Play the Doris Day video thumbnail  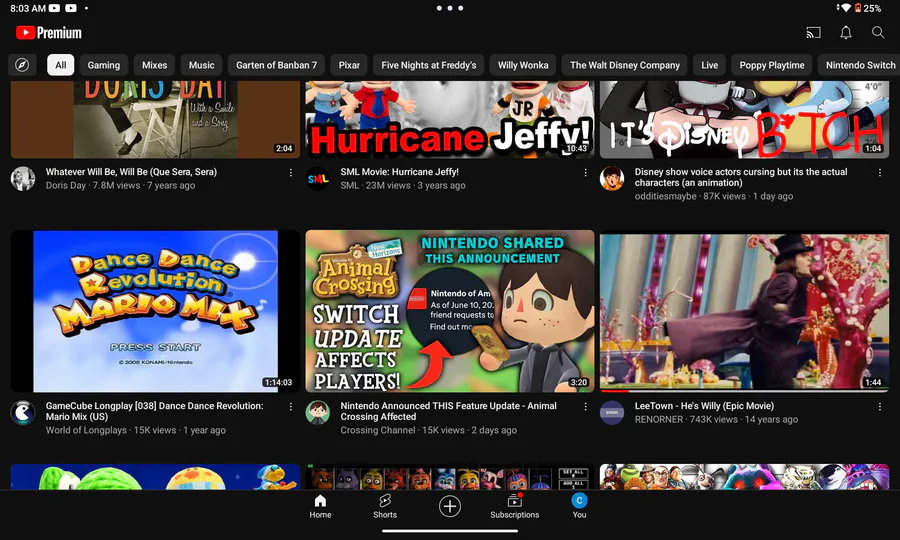[155, 119]
